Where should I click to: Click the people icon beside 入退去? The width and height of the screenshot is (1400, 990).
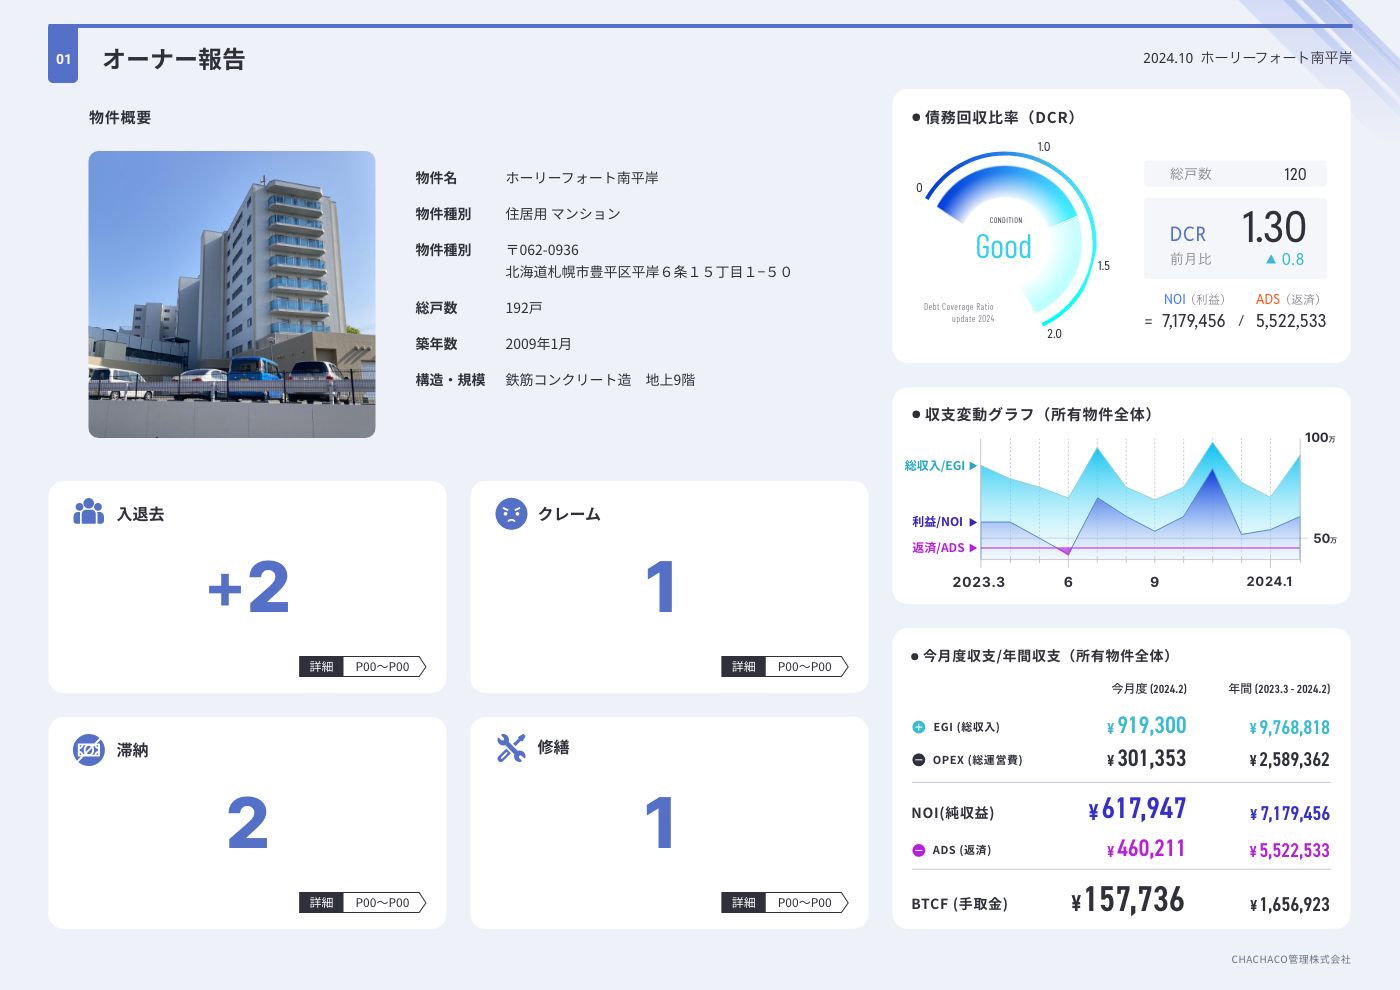tap(88, 512)
